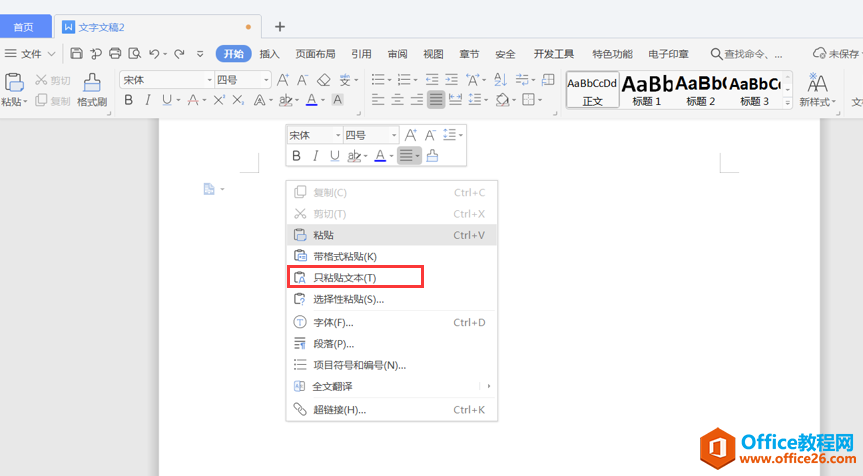The height and width of the screenshot is (476, 863).
Task: Click the save document icon
Action: pyautogui.click(x=76, y=54)
